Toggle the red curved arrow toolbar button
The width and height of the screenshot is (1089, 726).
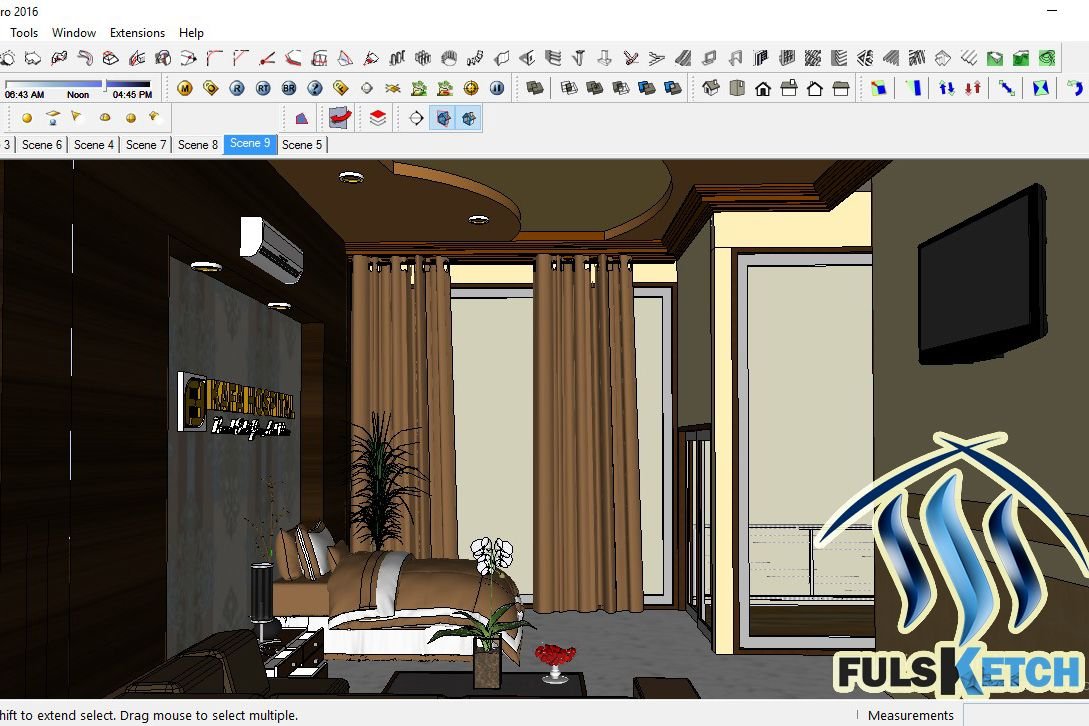click(340, 118)
